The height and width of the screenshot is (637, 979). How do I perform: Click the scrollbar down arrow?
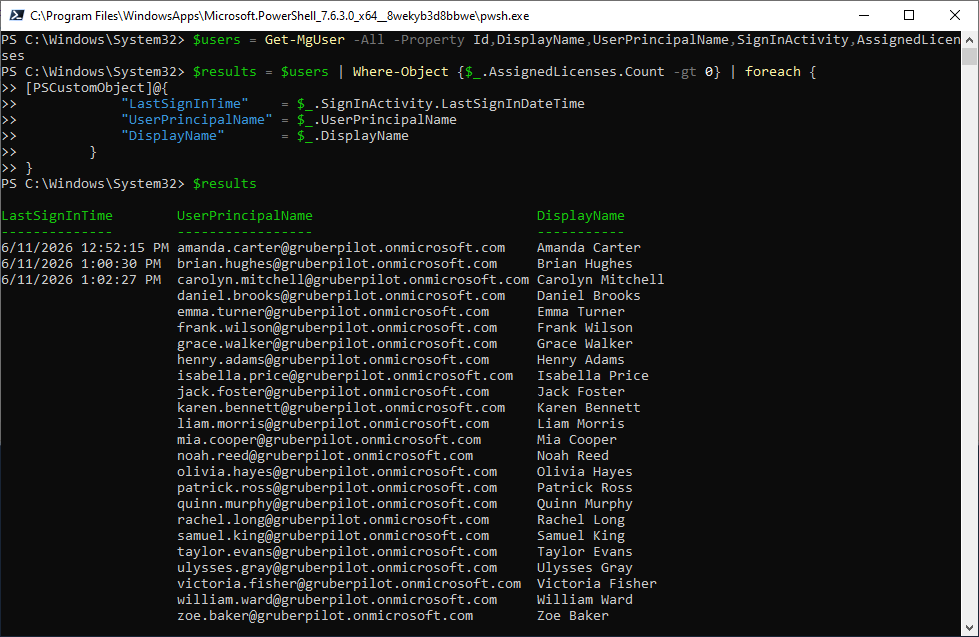[969, 628]
